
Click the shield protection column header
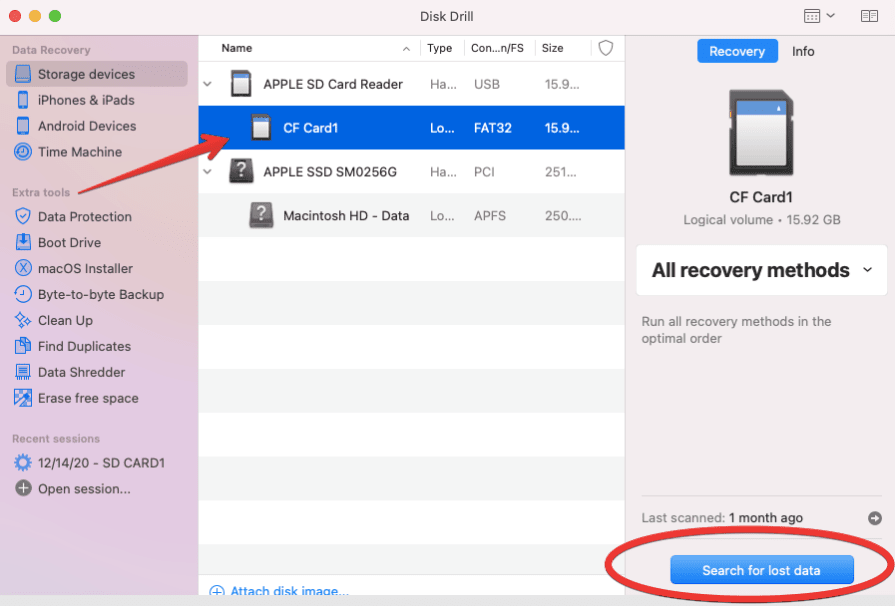pyautogui.click(x=605, y=48)
